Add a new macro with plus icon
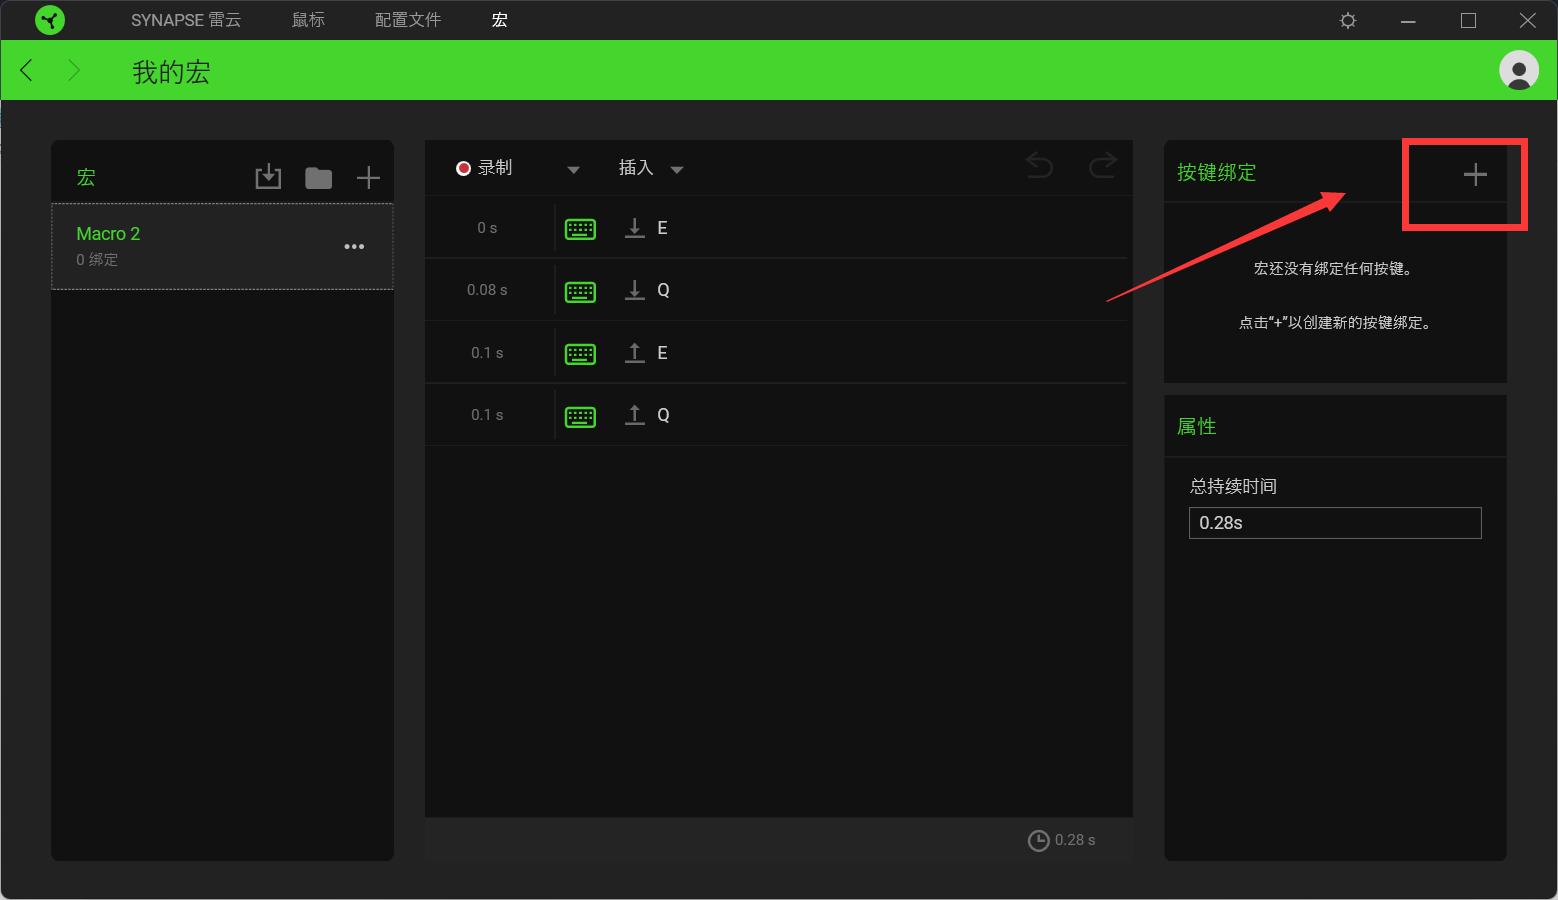This screenshot has width=1558, height=900. 368,178
